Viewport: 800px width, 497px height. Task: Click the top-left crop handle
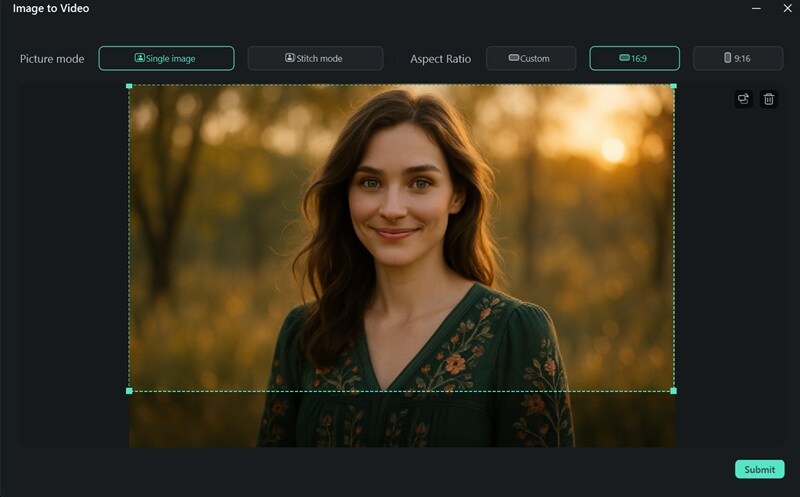coord(129,86)
